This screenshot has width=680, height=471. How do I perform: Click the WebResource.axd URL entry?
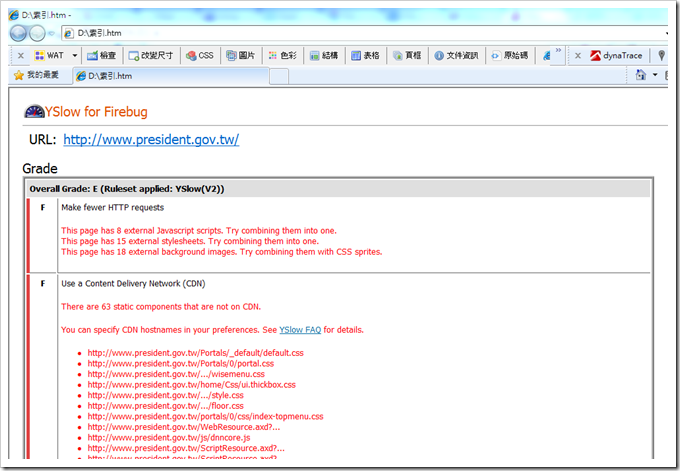pyautogui.click(x=184, y=427)
